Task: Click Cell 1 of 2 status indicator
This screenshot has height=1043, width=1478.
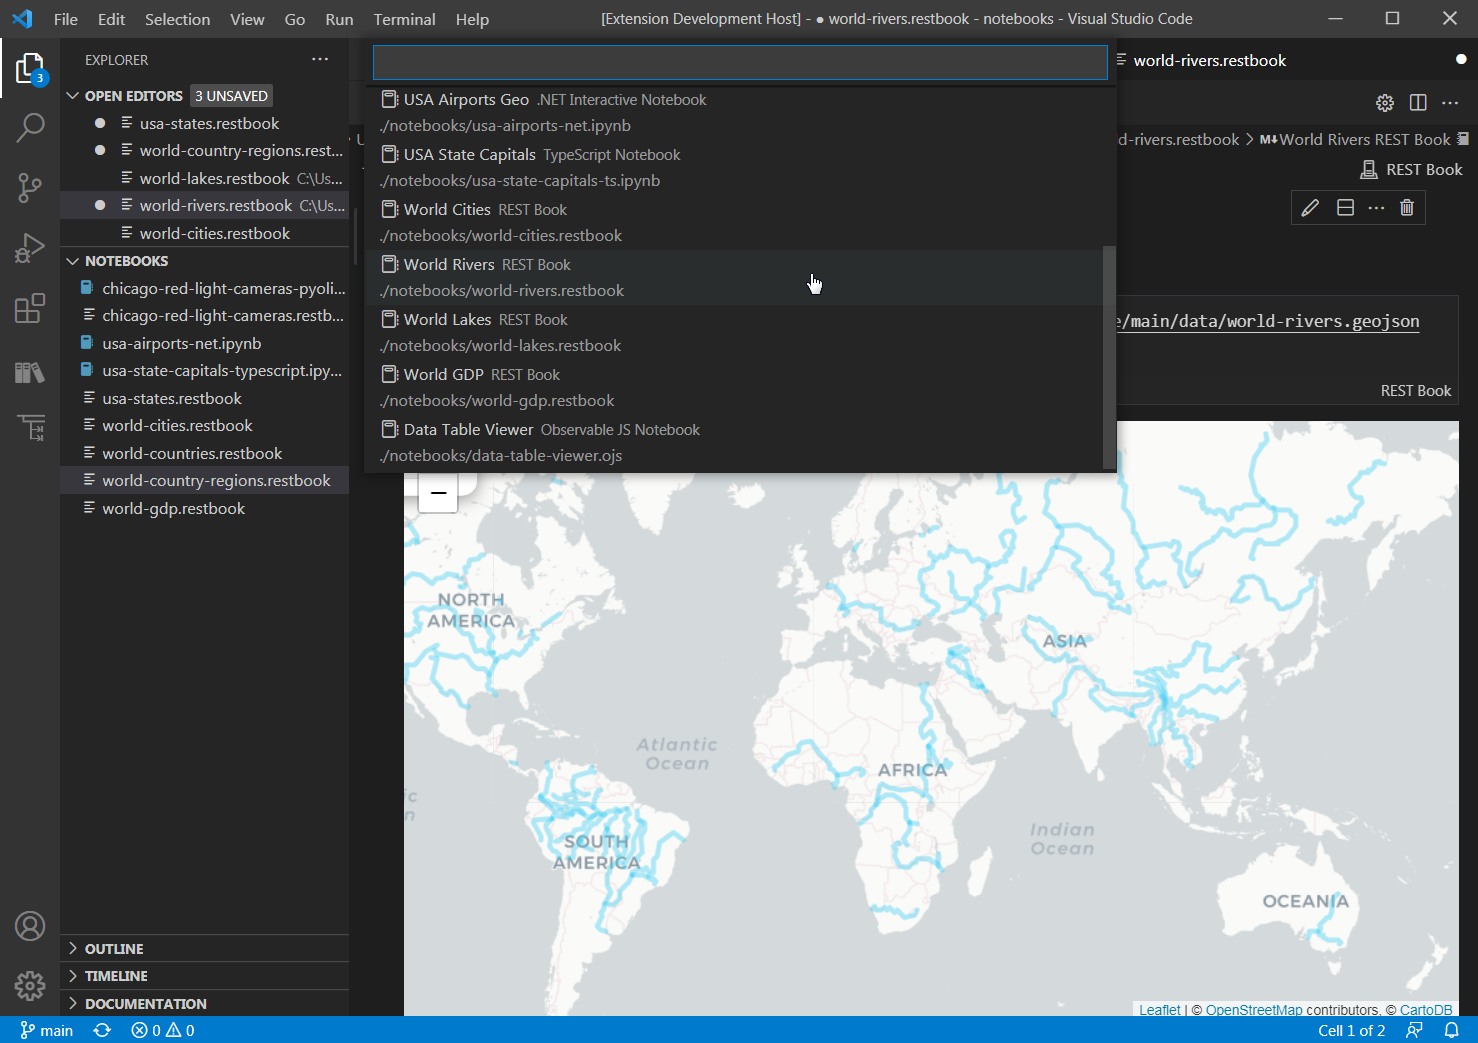Action: [x=1351, y=1030]
